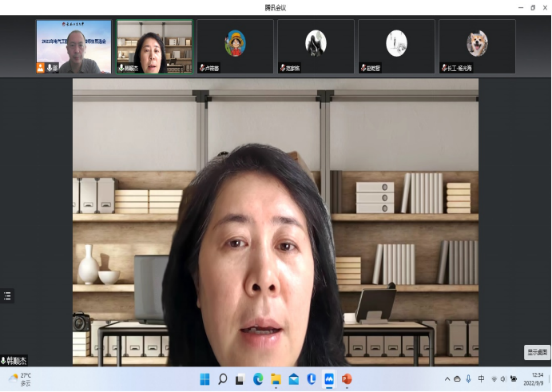Image resolution: width=552 pixels, height=392 pixels.
Task: Expand hidden system tray icons chevron
Action: (447, 379)
